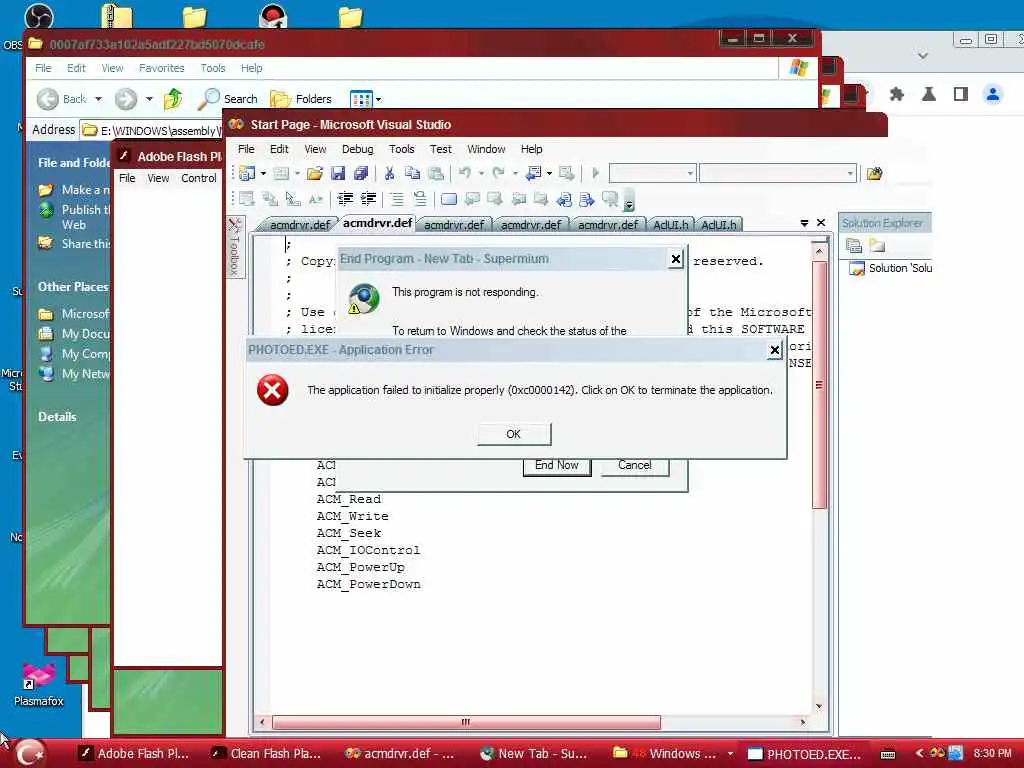Open the Text Editor toolbar options dropdown
The width and height of the screenshot is (1024, 768).
[629, 199]
